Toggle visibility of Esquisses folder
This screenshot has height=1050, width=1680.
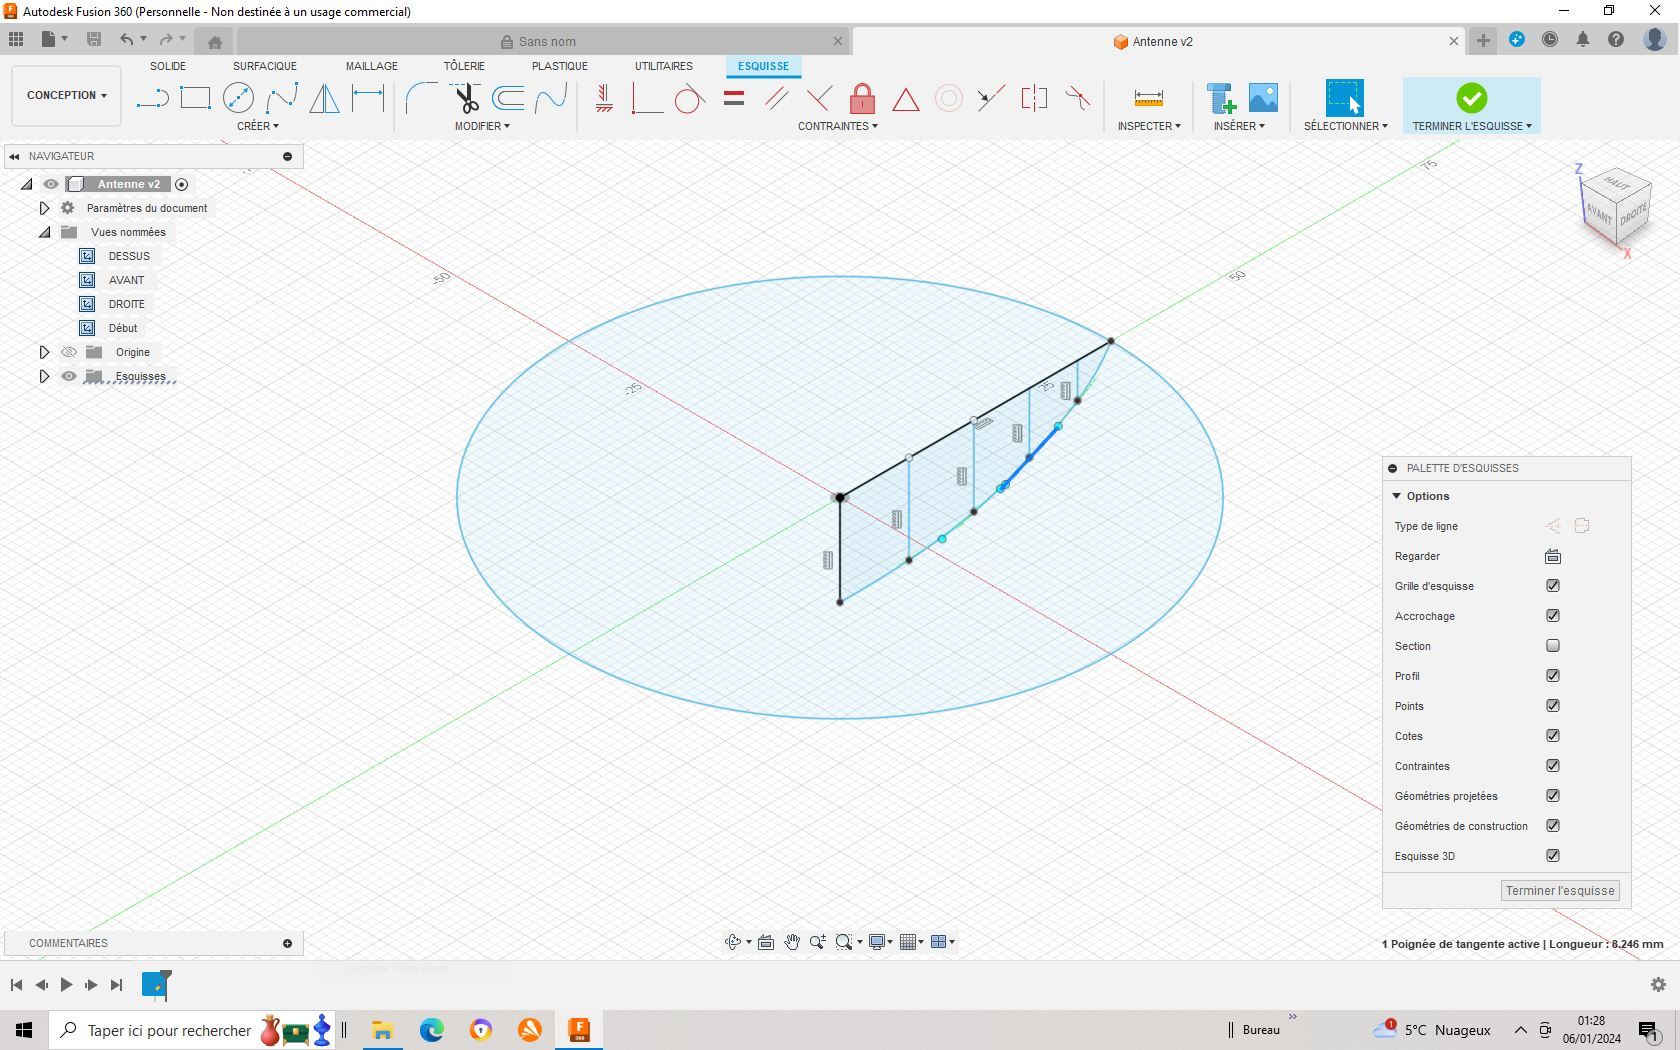[69, 377]
